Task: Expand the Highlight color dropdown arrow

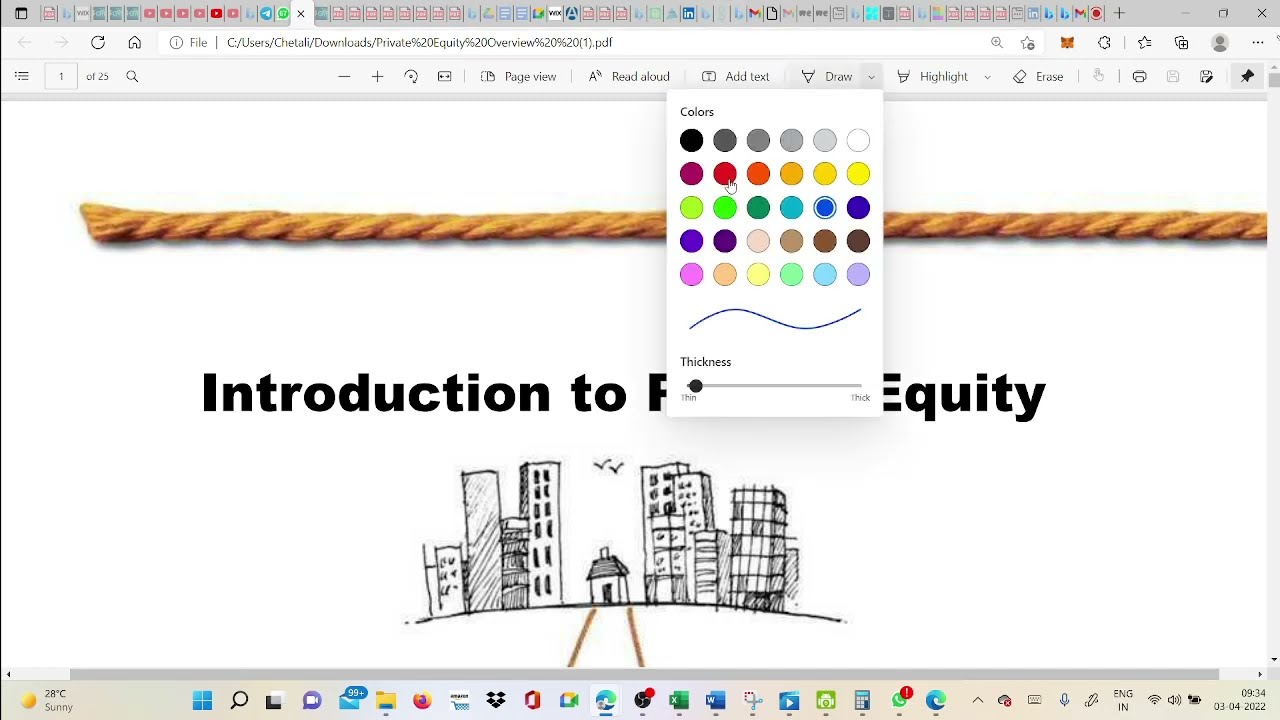Action: click(x=987, y=76)
